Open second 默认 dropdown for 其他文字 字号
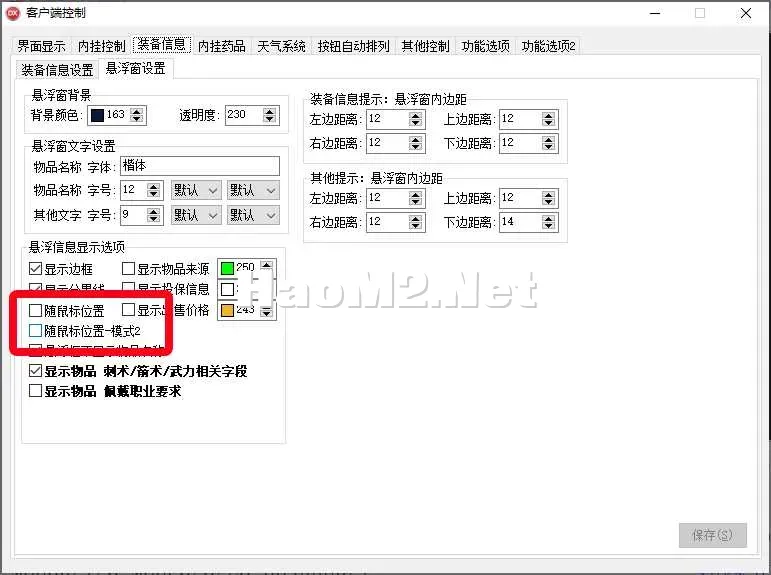 click(x=253, y=215)
